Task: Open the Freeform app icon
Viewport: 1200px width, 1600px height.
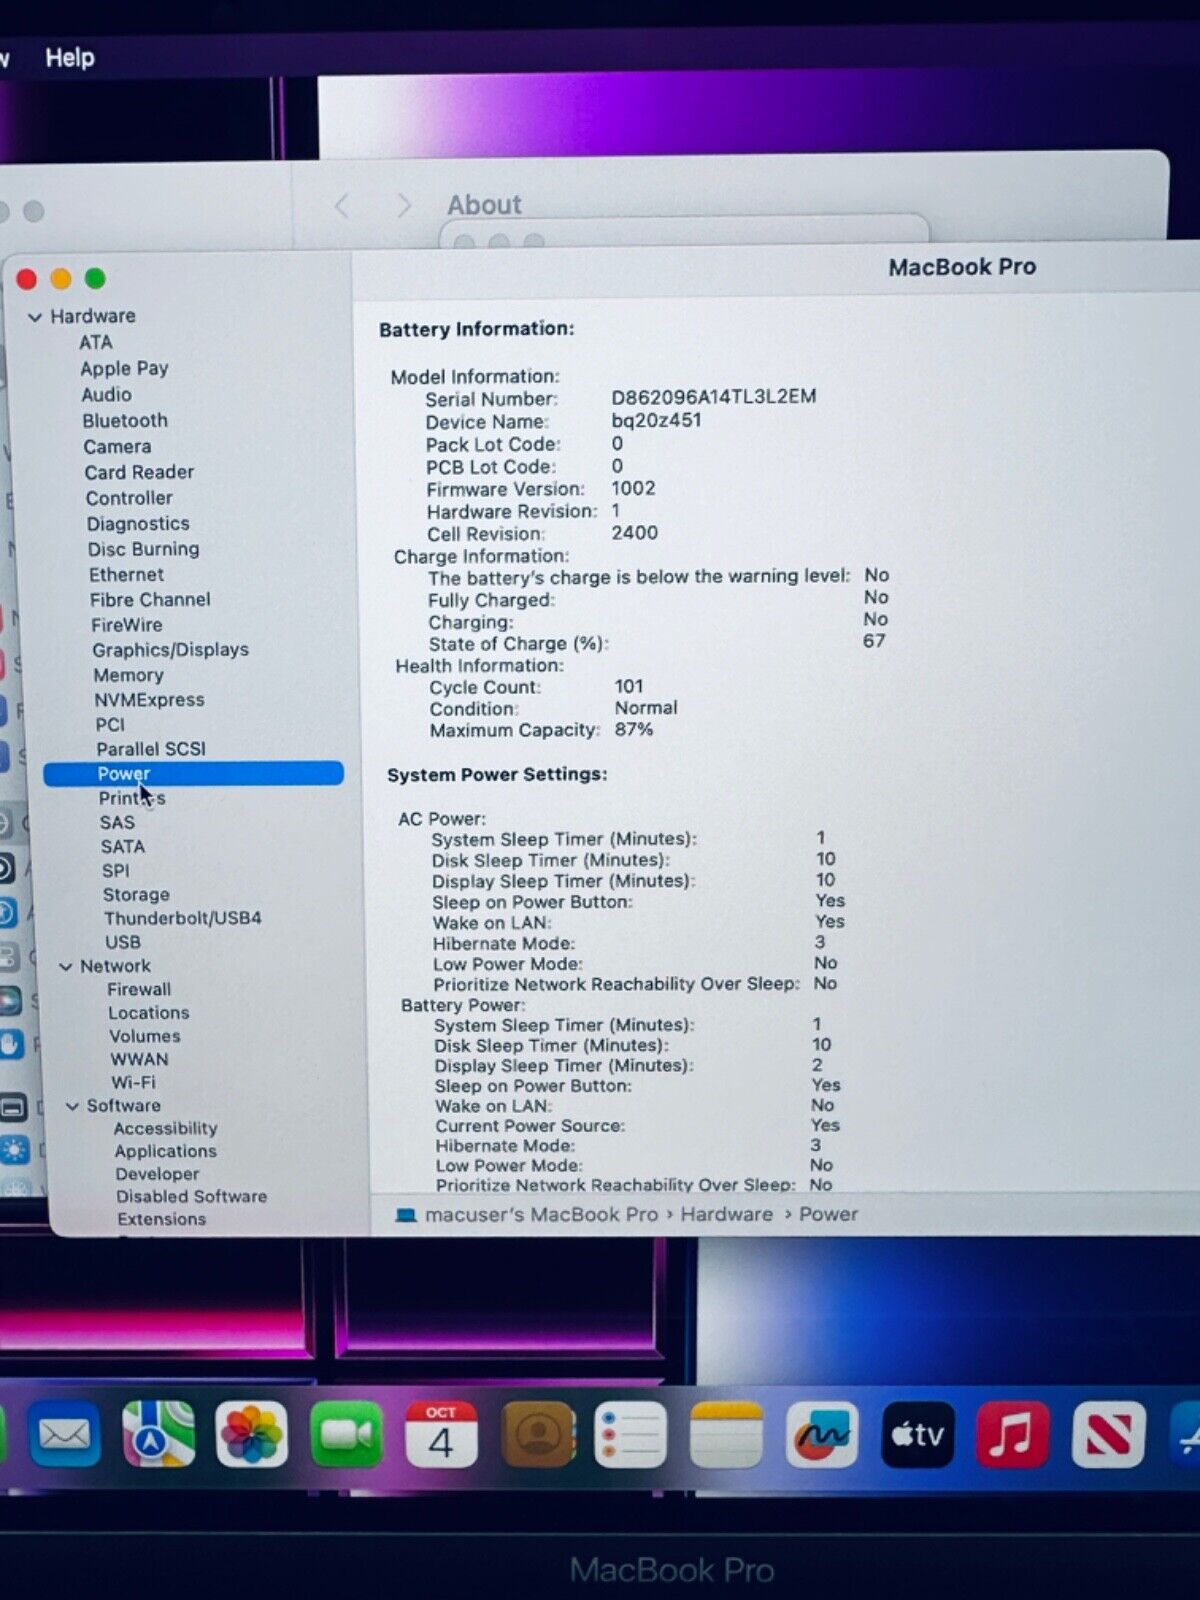Action: (822, 1435)
